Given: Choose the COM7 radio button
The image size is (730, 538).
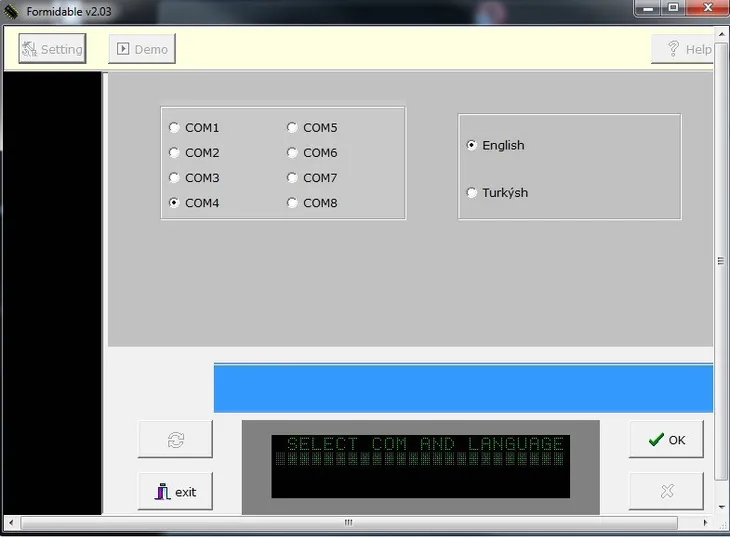Looking at the screenshot, I should pyautogui.click(x=293, y=178).
